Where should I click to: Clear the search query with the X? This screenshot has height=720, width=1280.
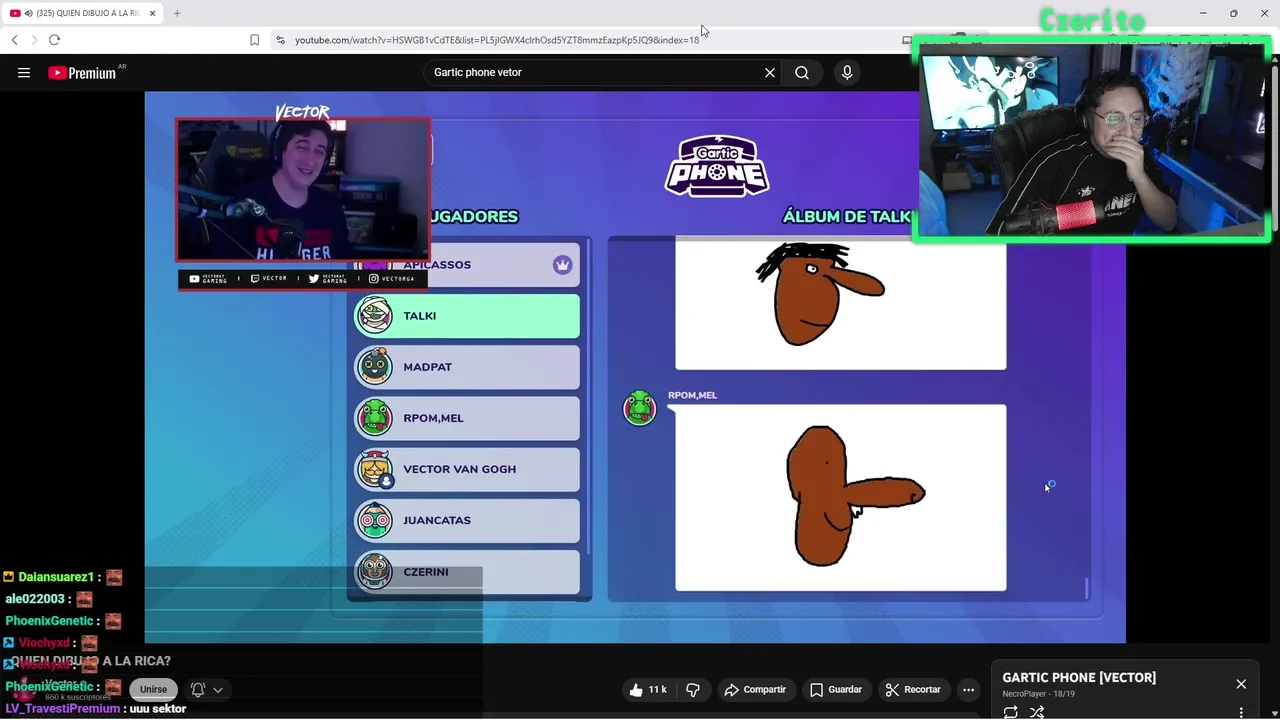[770, 72]
